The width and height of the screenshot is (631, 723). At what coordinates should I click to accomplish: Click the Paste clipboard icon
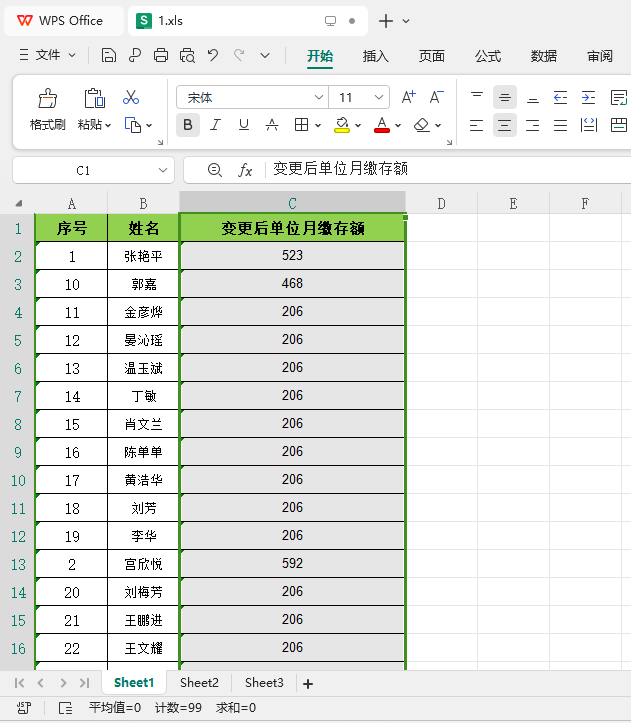(94, 98)
